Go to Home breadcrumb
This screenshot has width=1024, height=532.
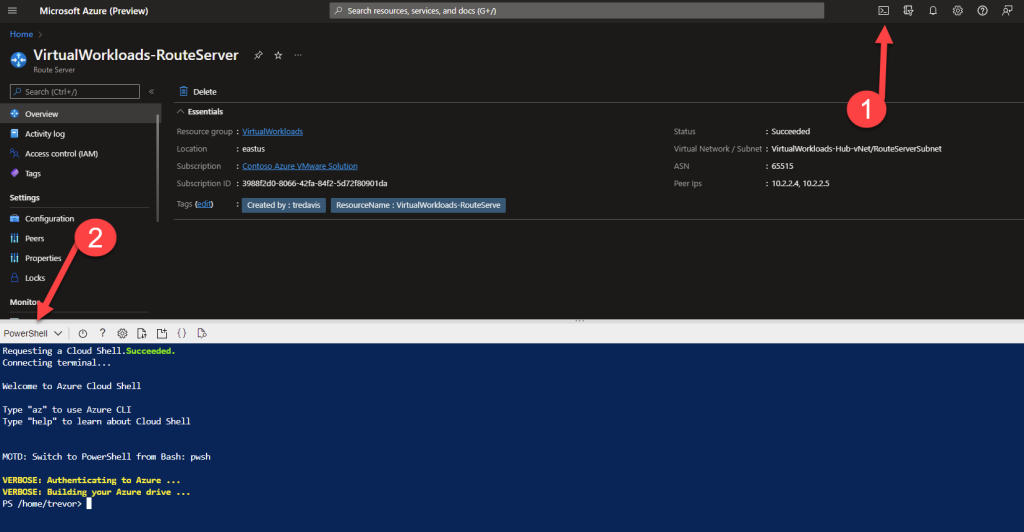21,34
